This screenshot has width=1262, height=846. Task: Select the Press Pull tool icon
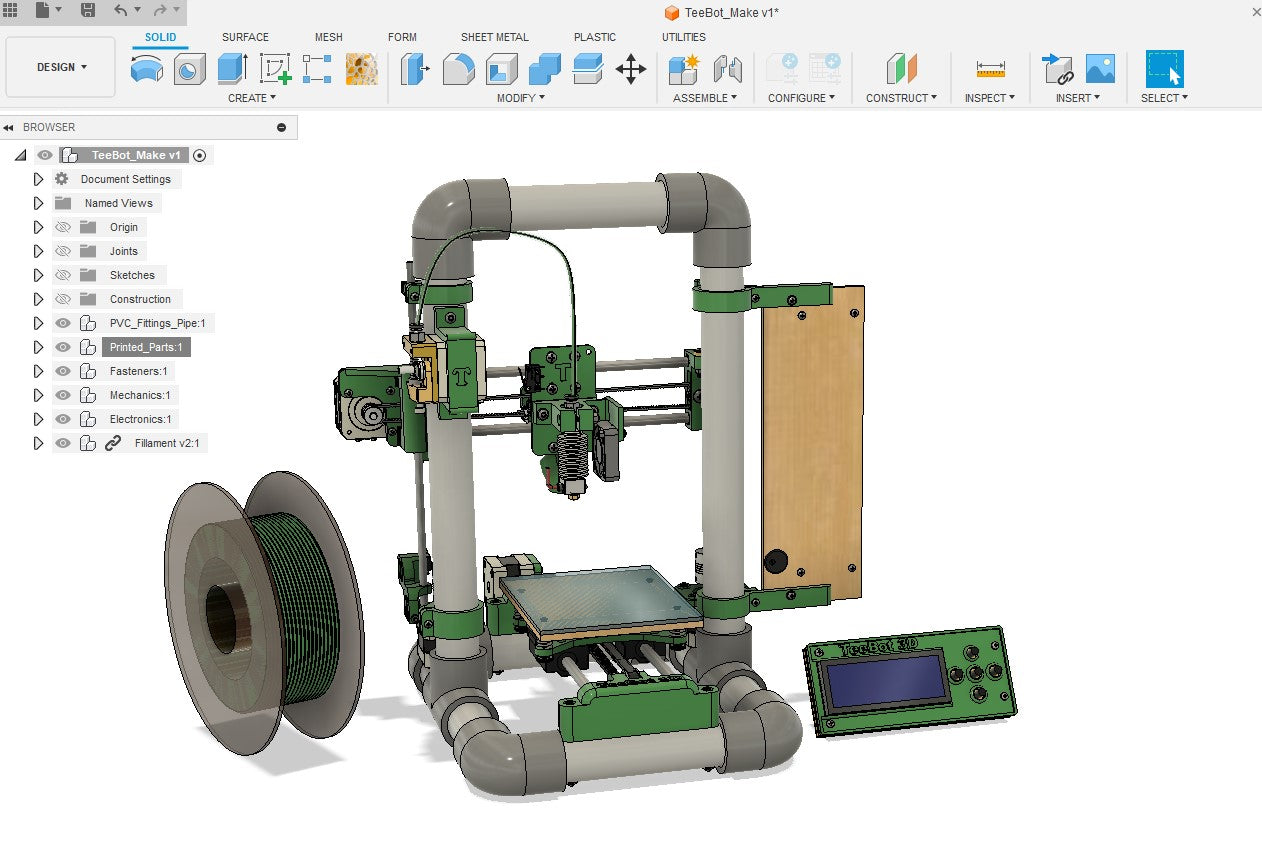click(x=415, y=69)
